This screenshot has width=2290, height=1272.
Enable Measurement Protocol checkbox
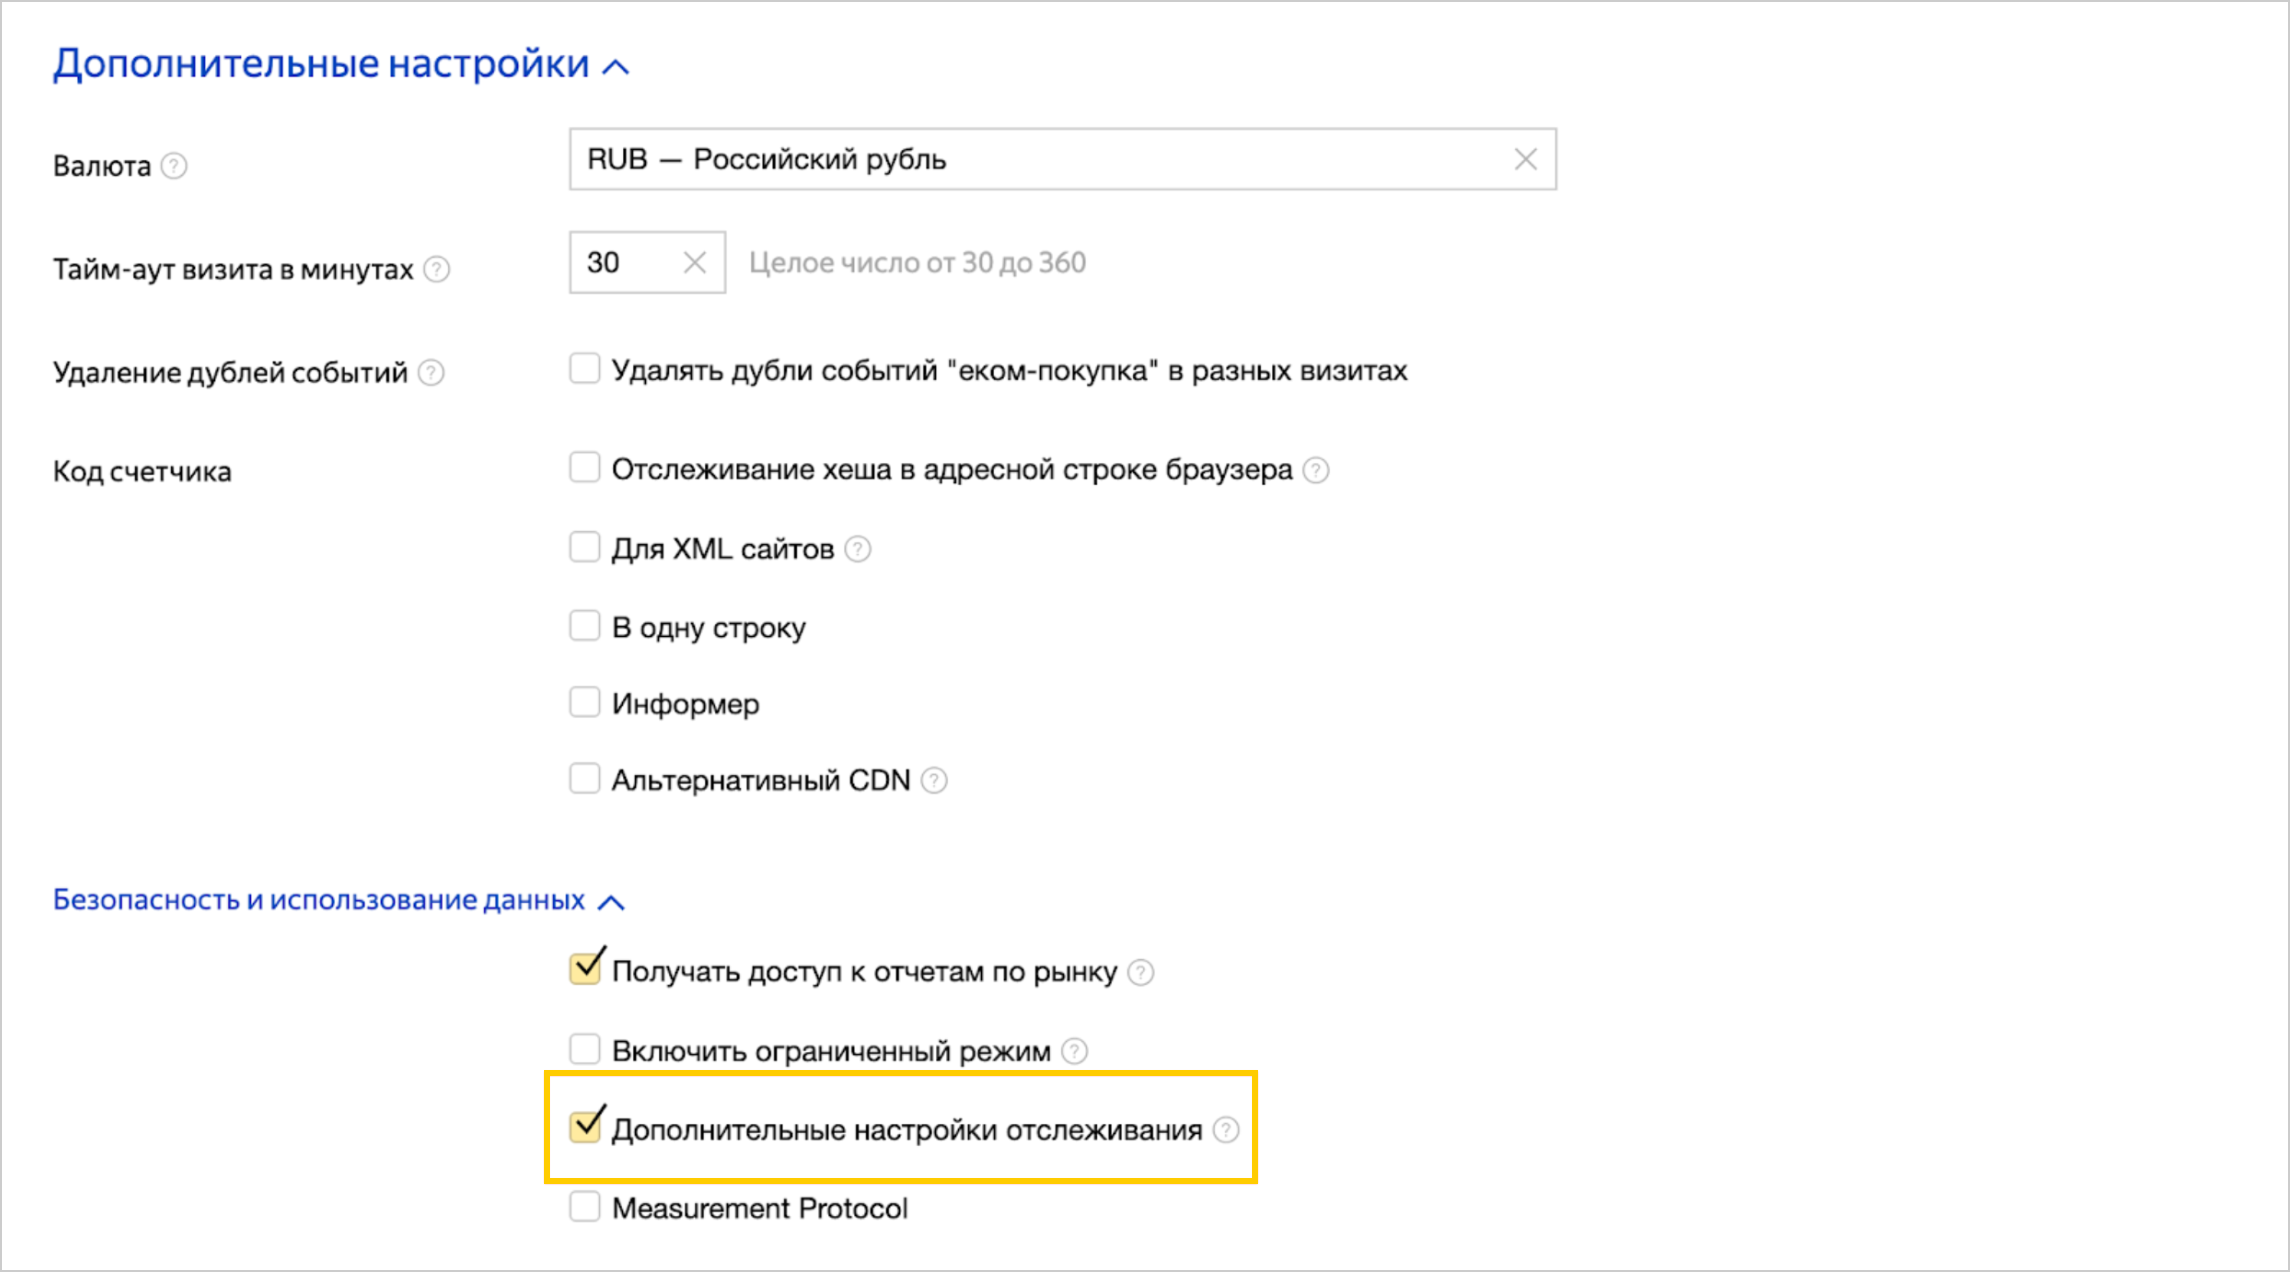coord(585,1206)
